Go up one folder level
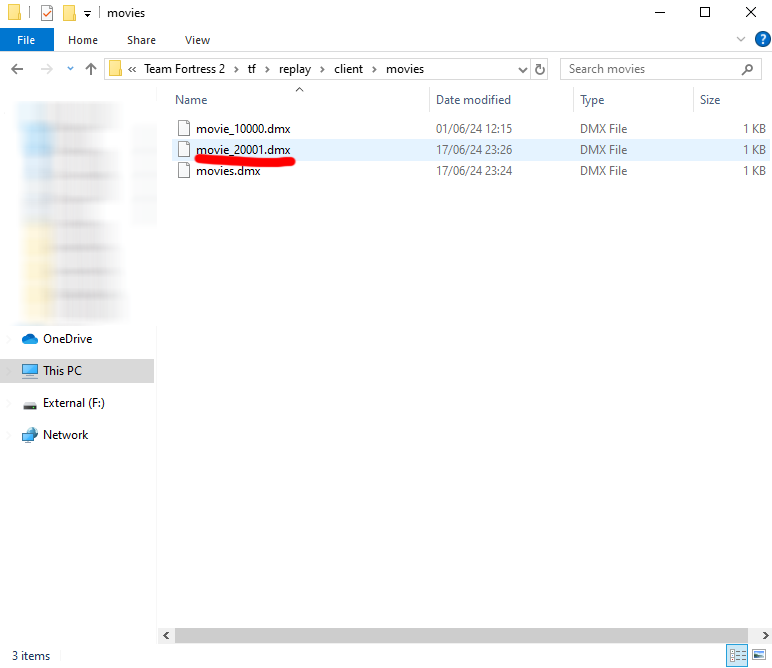The image size is (772, 668). (91, 69)
